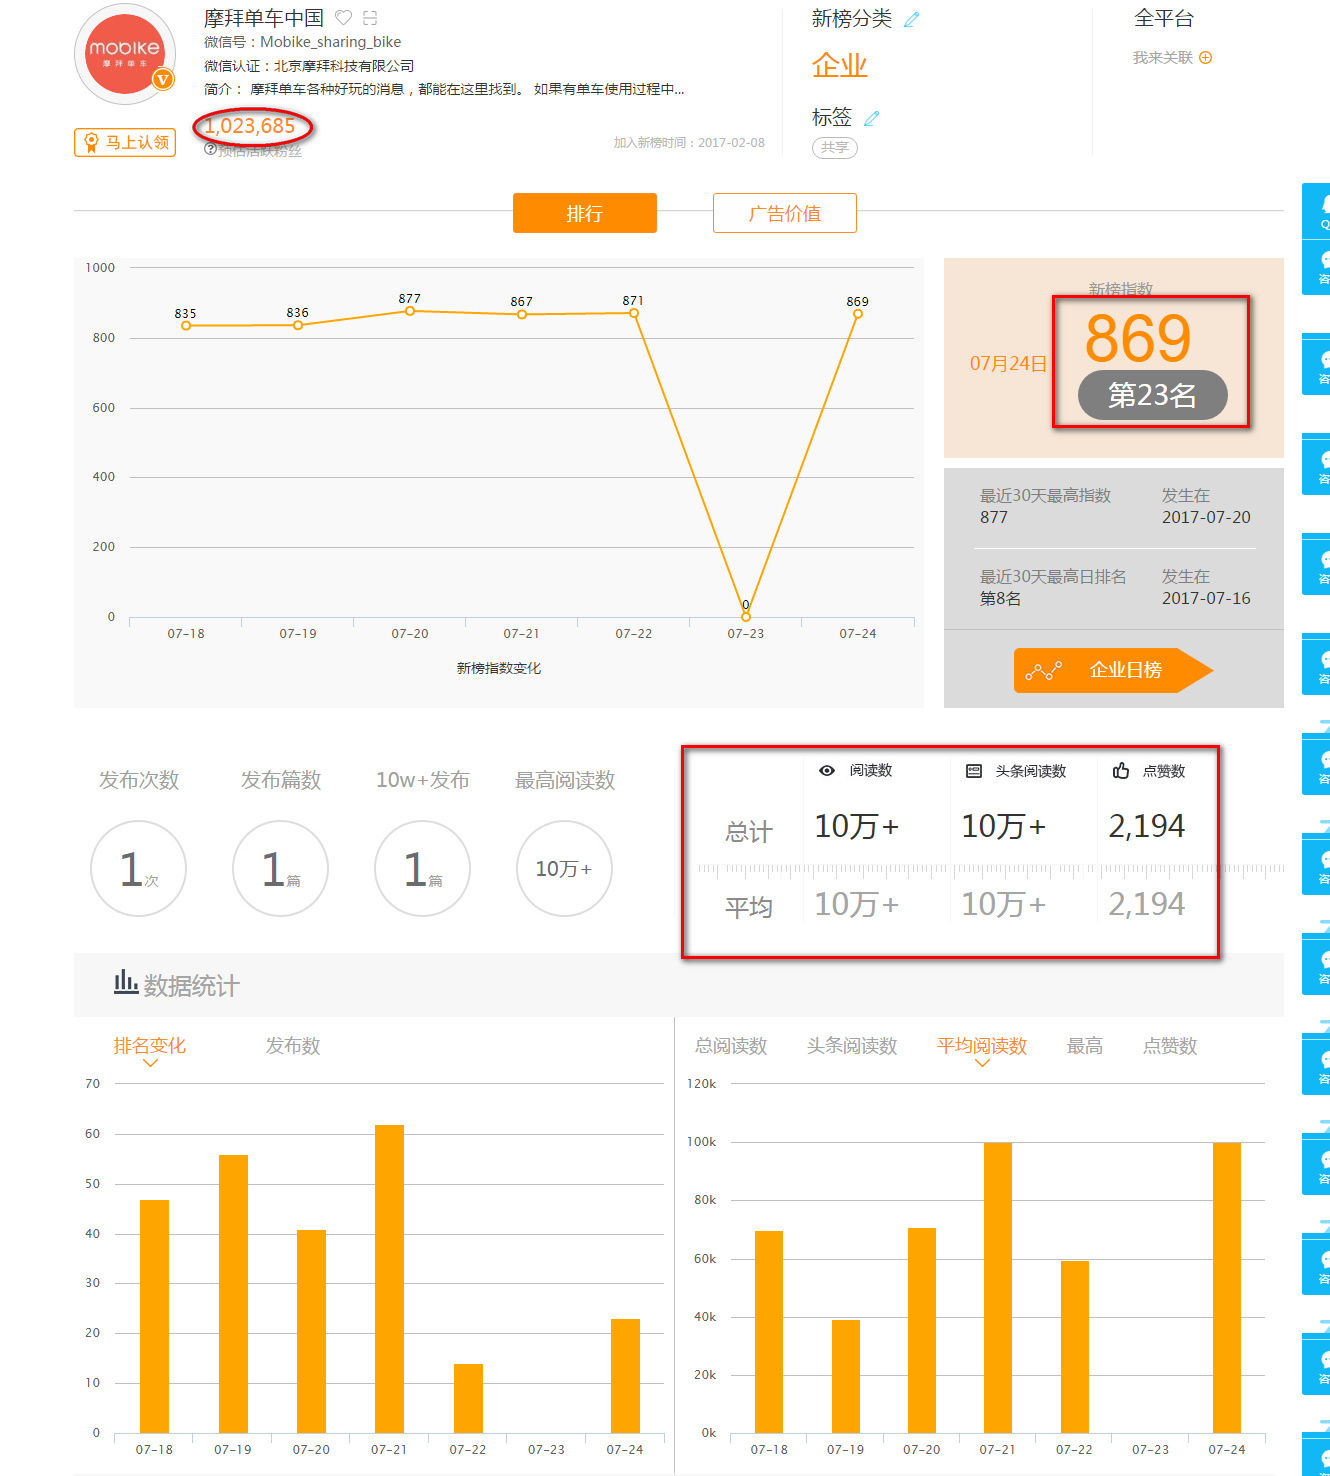Screen dimensions: 1330x1476
Task: Click the 07月24日 date label
Action: (1008, 364)
